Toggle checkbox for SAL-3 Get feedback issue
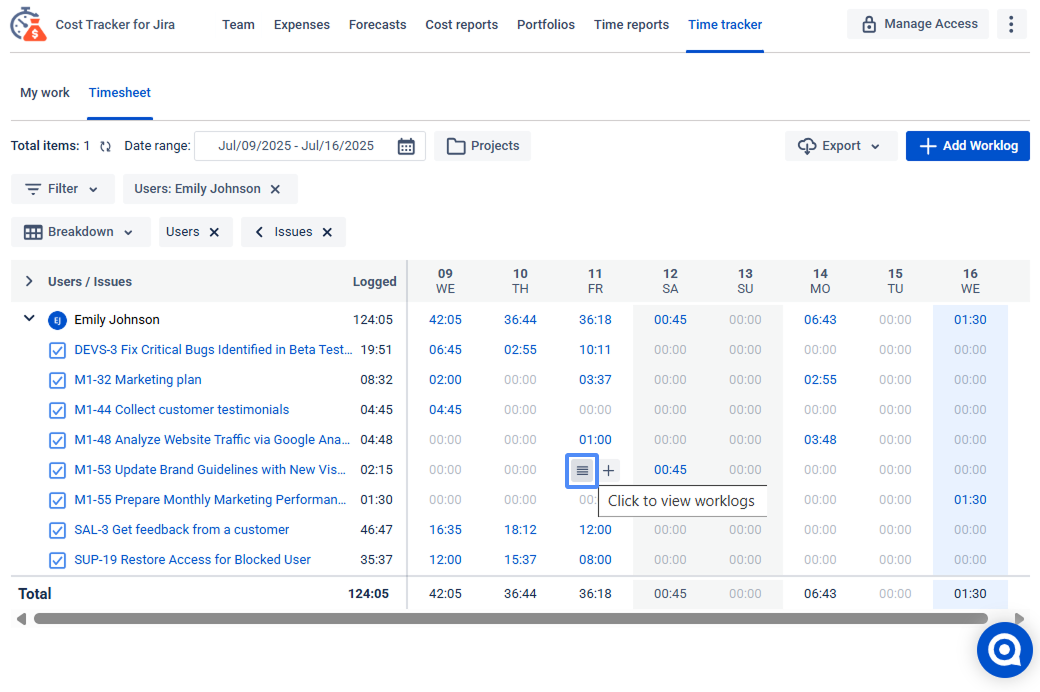The height and width of the screenshot is (692, 1040). pos(58,530)
